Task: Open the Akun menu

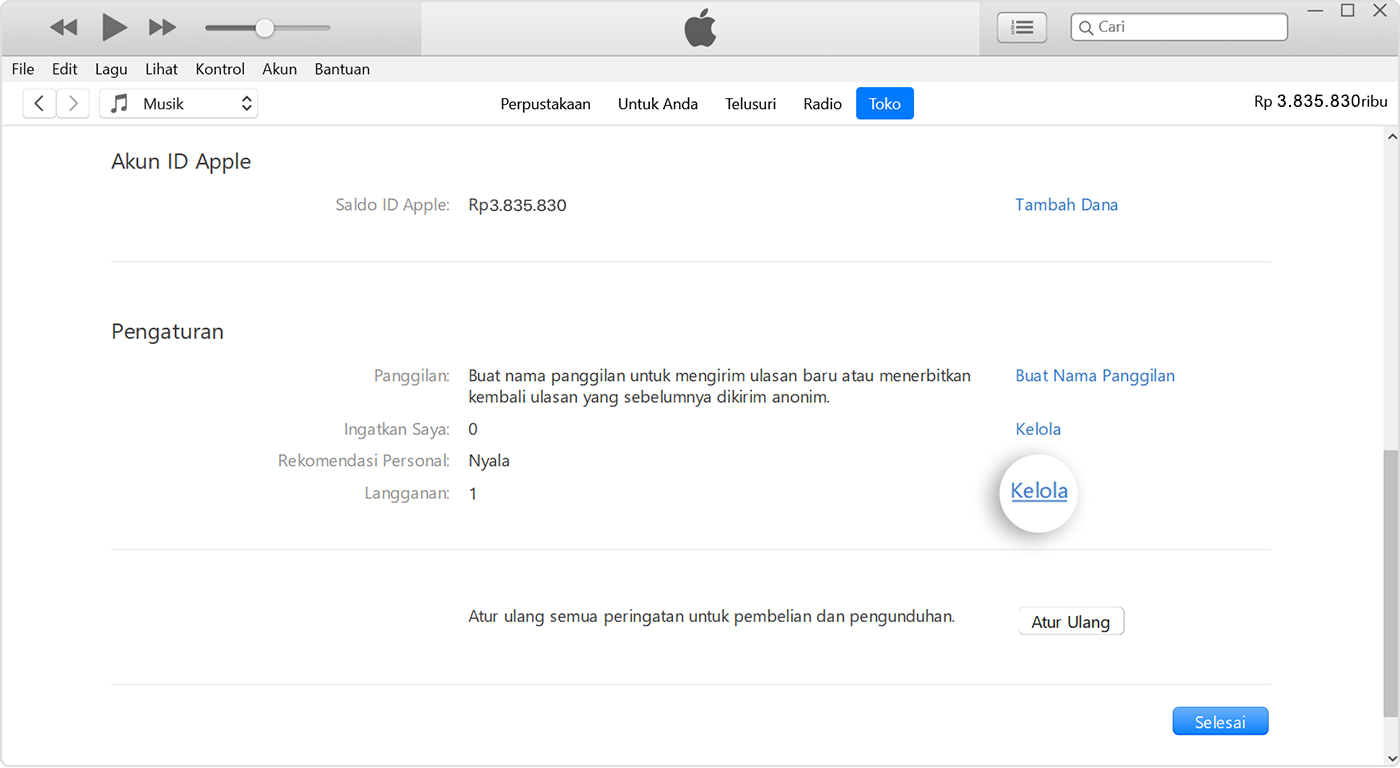Action: pyautogui.click(x=280, y=69)
